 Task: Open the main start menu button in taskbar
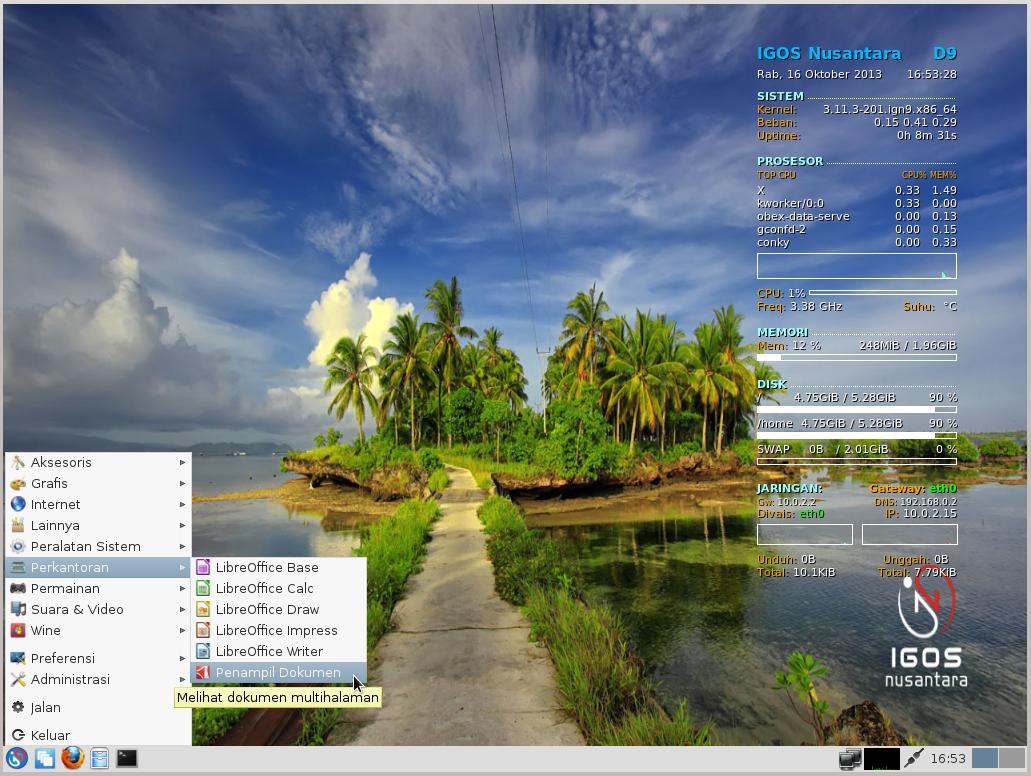[17, 758]
